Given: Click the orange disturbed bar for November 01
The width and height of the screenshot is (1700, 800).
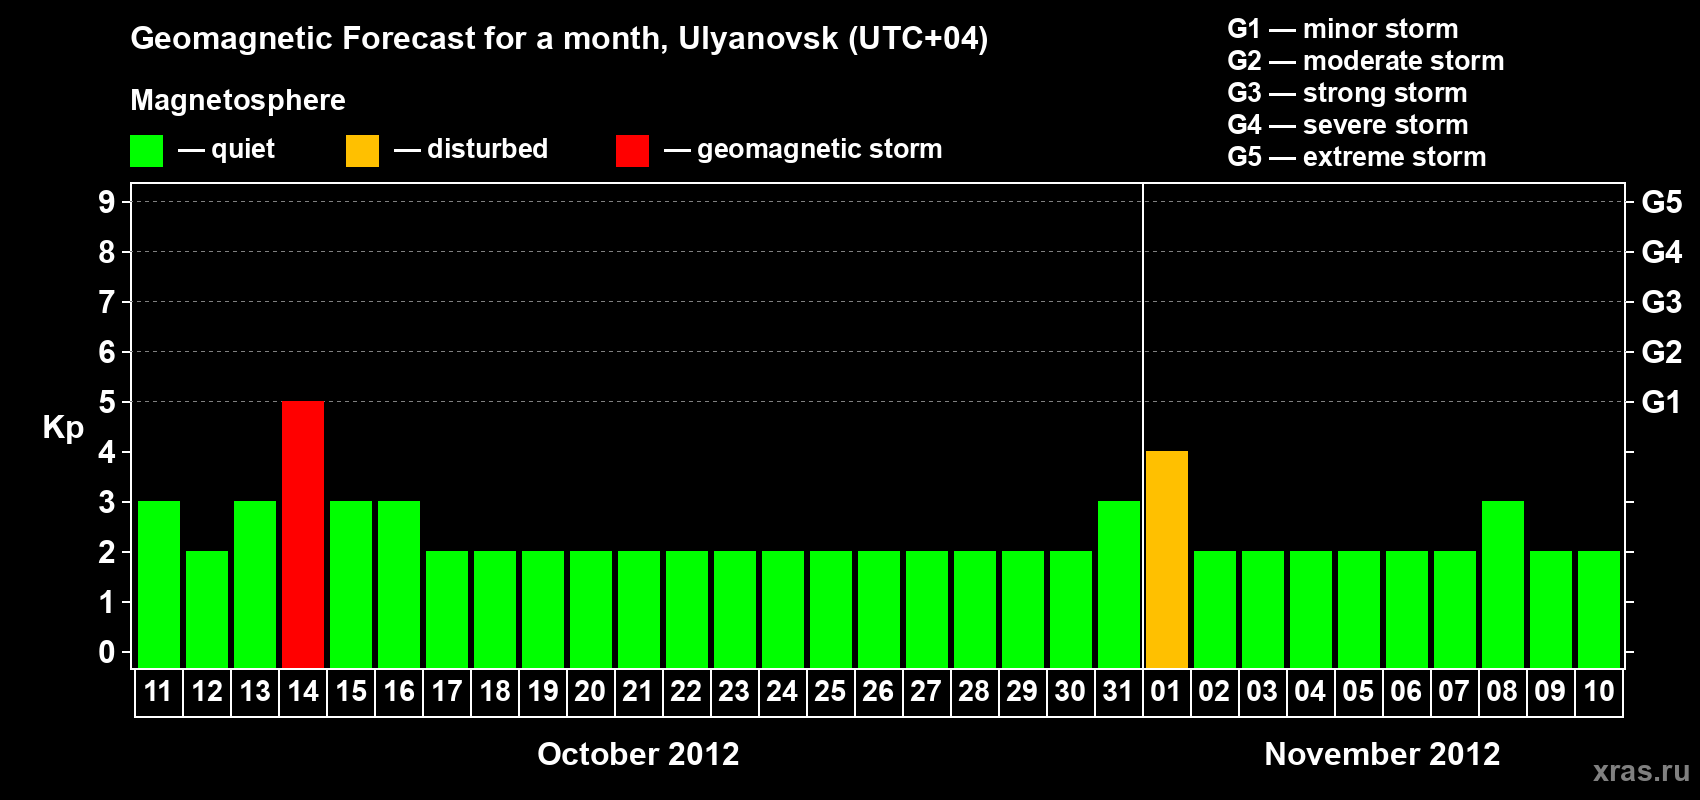Looking at the screenshot, I should pyautogui.click(x=1167, y=559).
